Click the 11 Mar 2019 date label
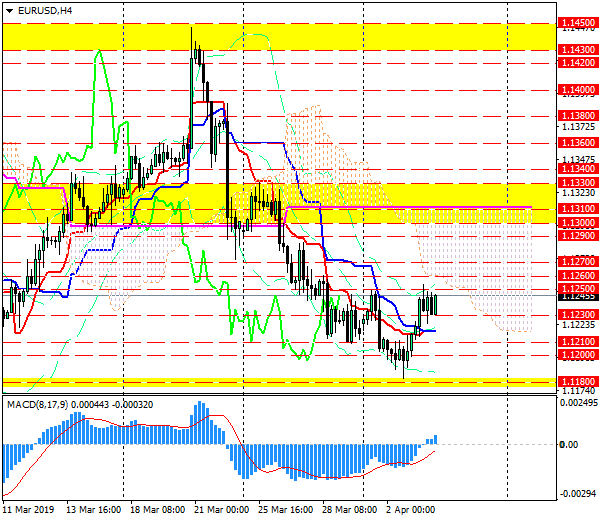The width and height of the screenshot is (602, 521). coord(28,510)
